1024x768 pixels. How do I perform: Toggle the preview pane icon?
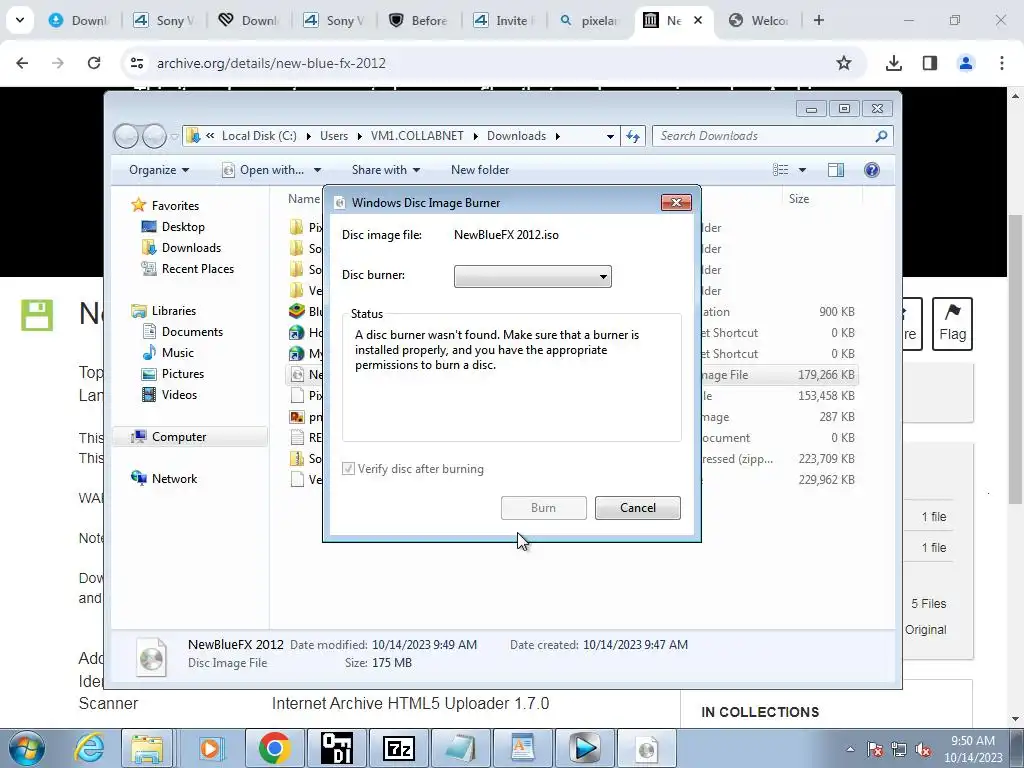click(x=835, y=170)
